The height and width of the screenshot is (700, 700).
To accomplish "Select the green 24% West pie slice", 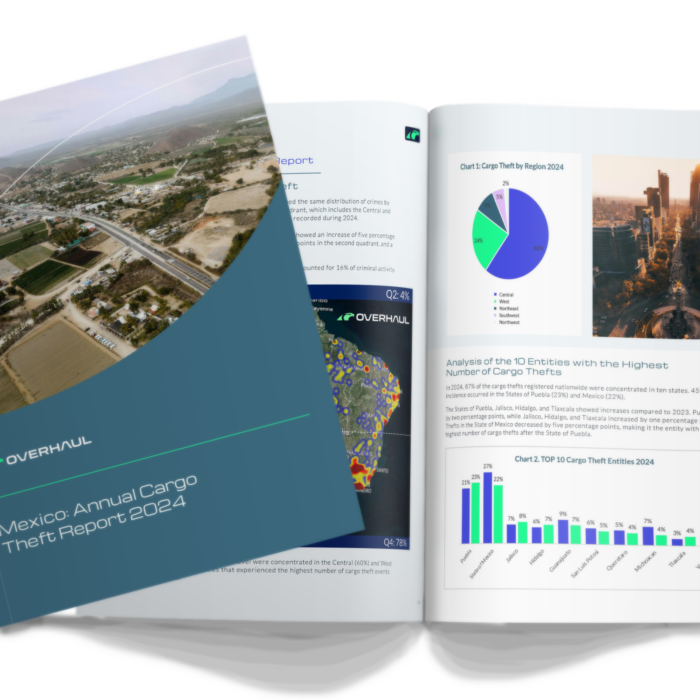I will coord(487,240).
